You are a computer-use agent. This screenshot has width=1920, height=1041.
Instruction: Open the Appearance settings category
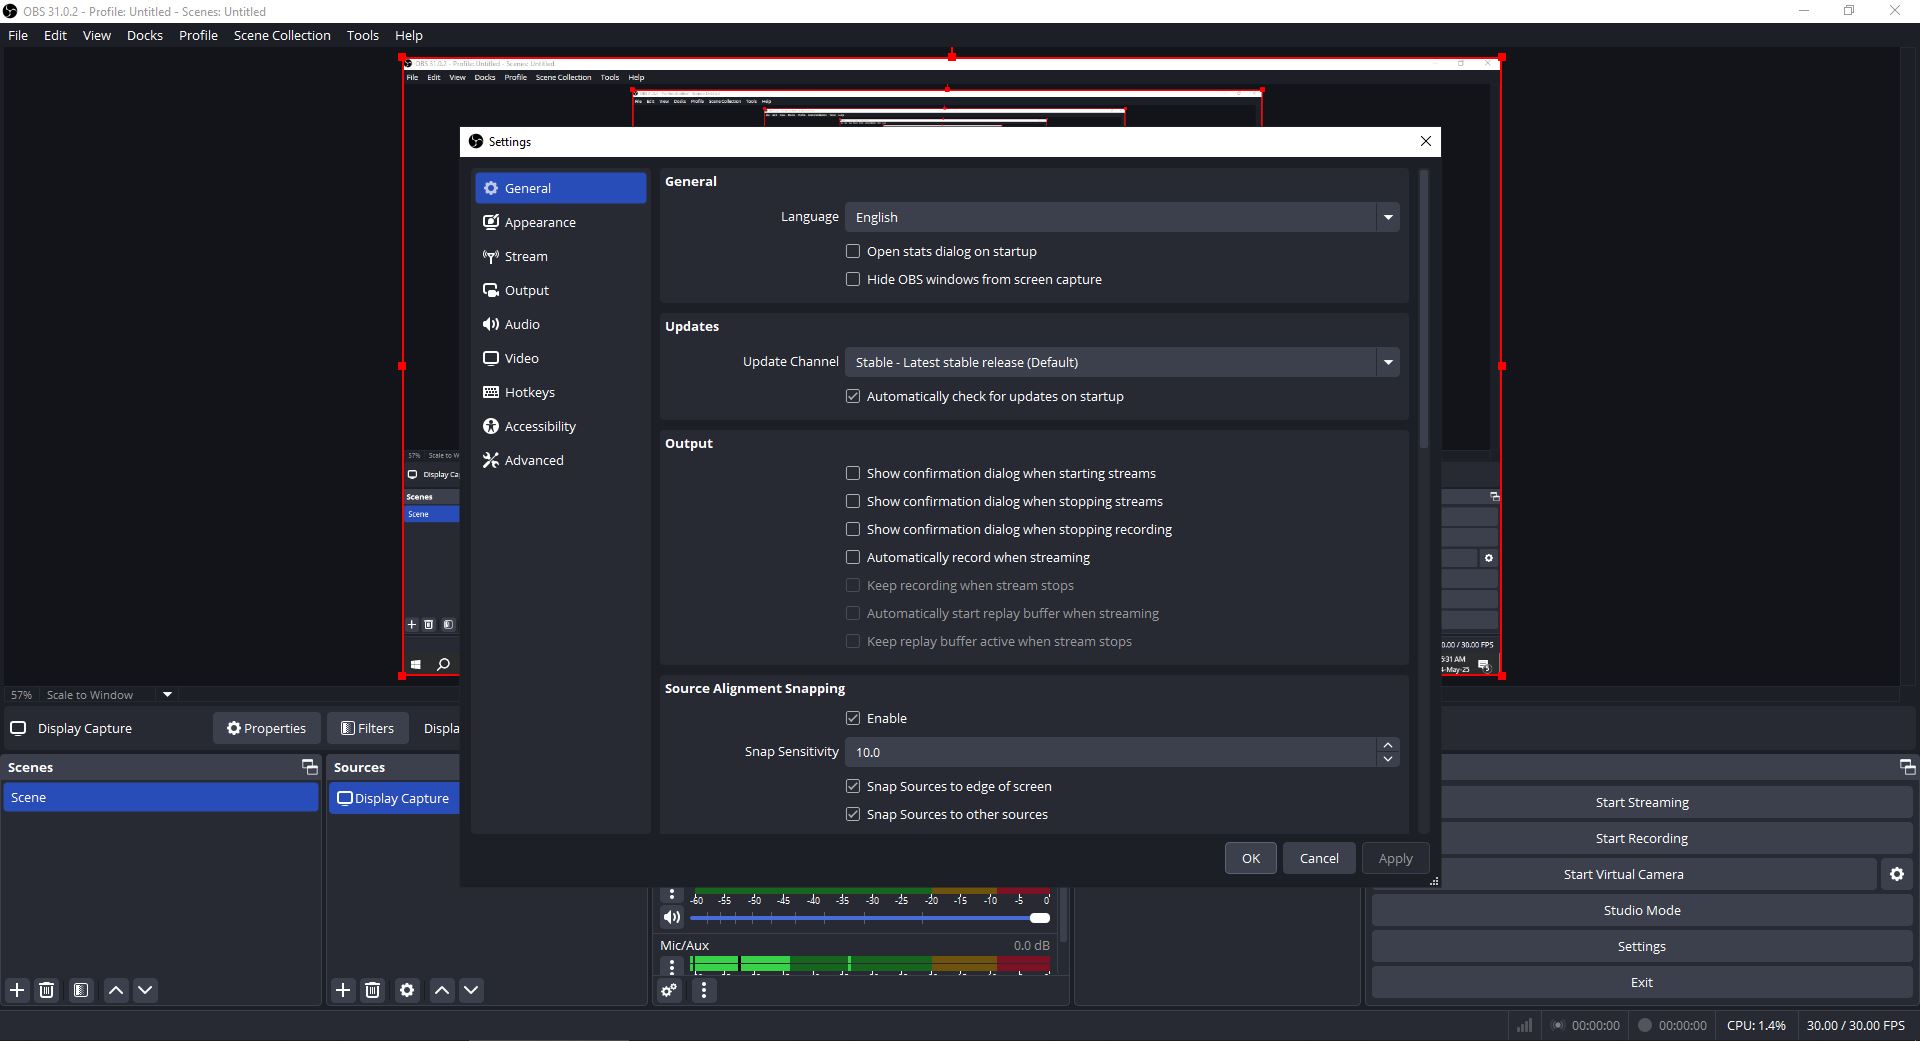[x=560, y=222]
